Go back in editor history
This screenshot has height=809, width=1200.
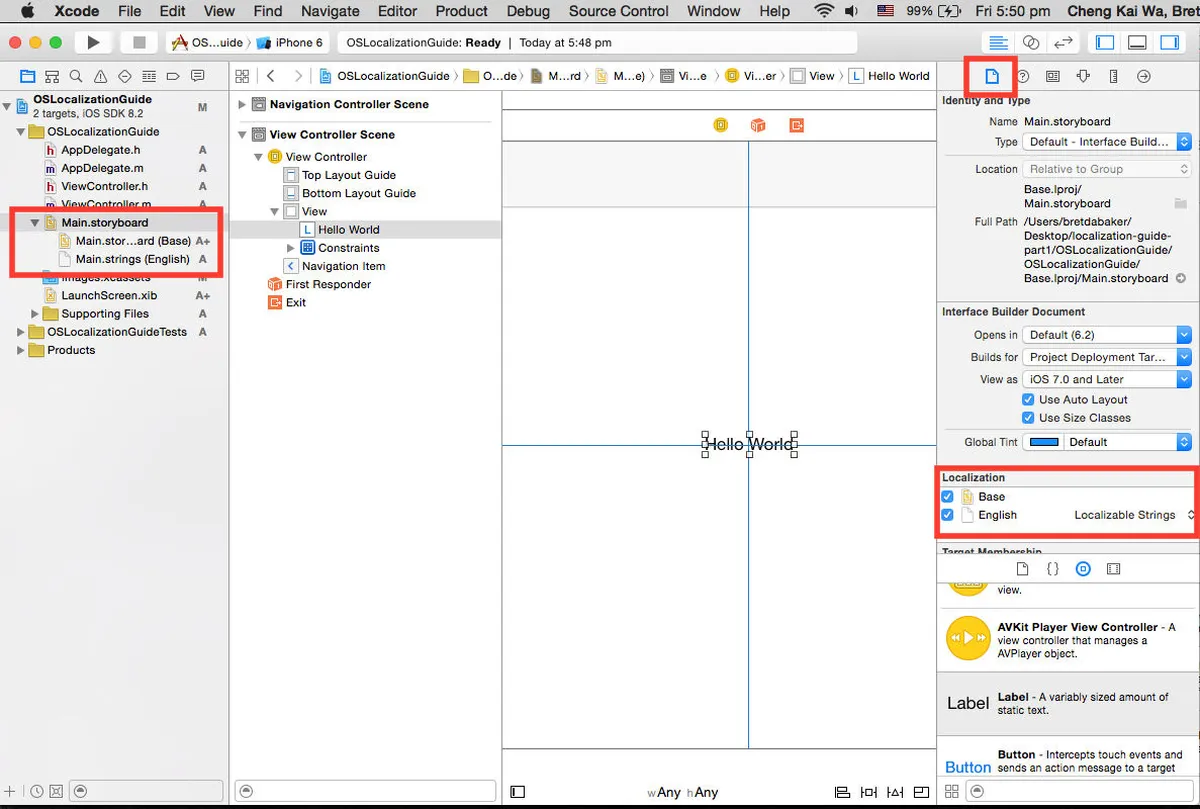tap(271, 76)
